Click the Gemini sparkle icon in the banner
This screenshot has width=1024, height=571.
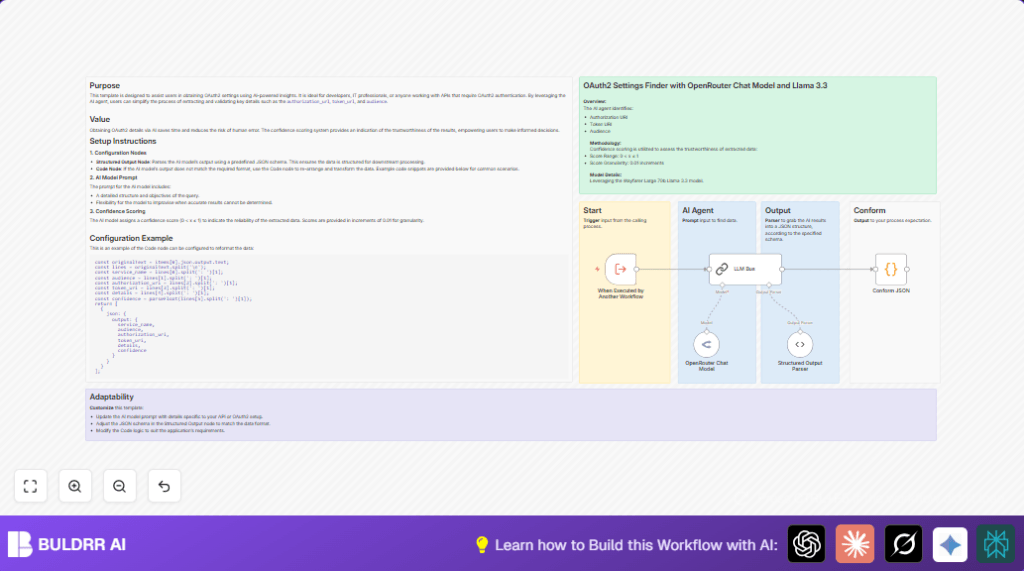pos(950,544)
